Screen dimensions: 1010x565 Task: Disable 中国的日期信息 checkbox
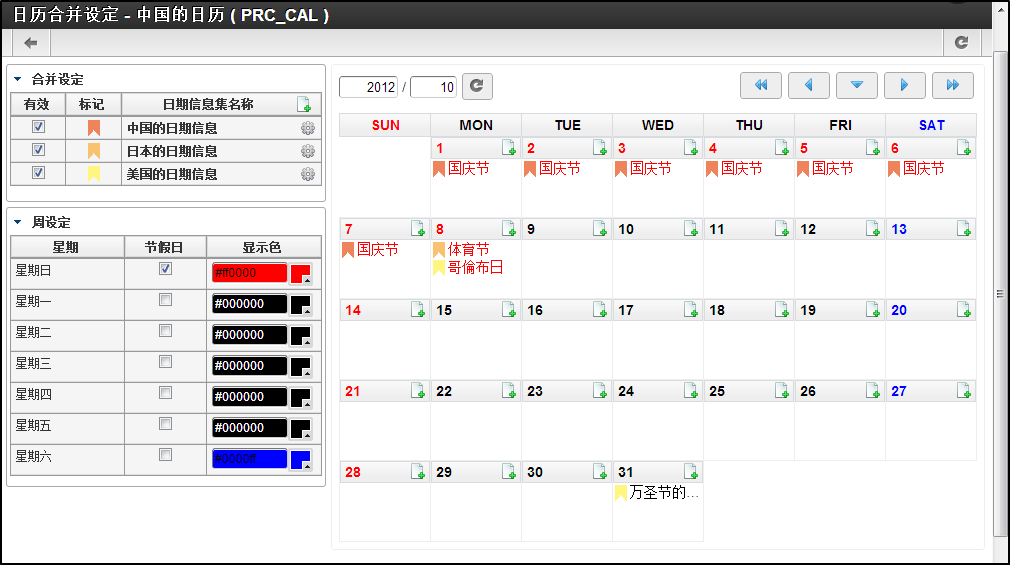pyautogui.click(x=39, y=127)
